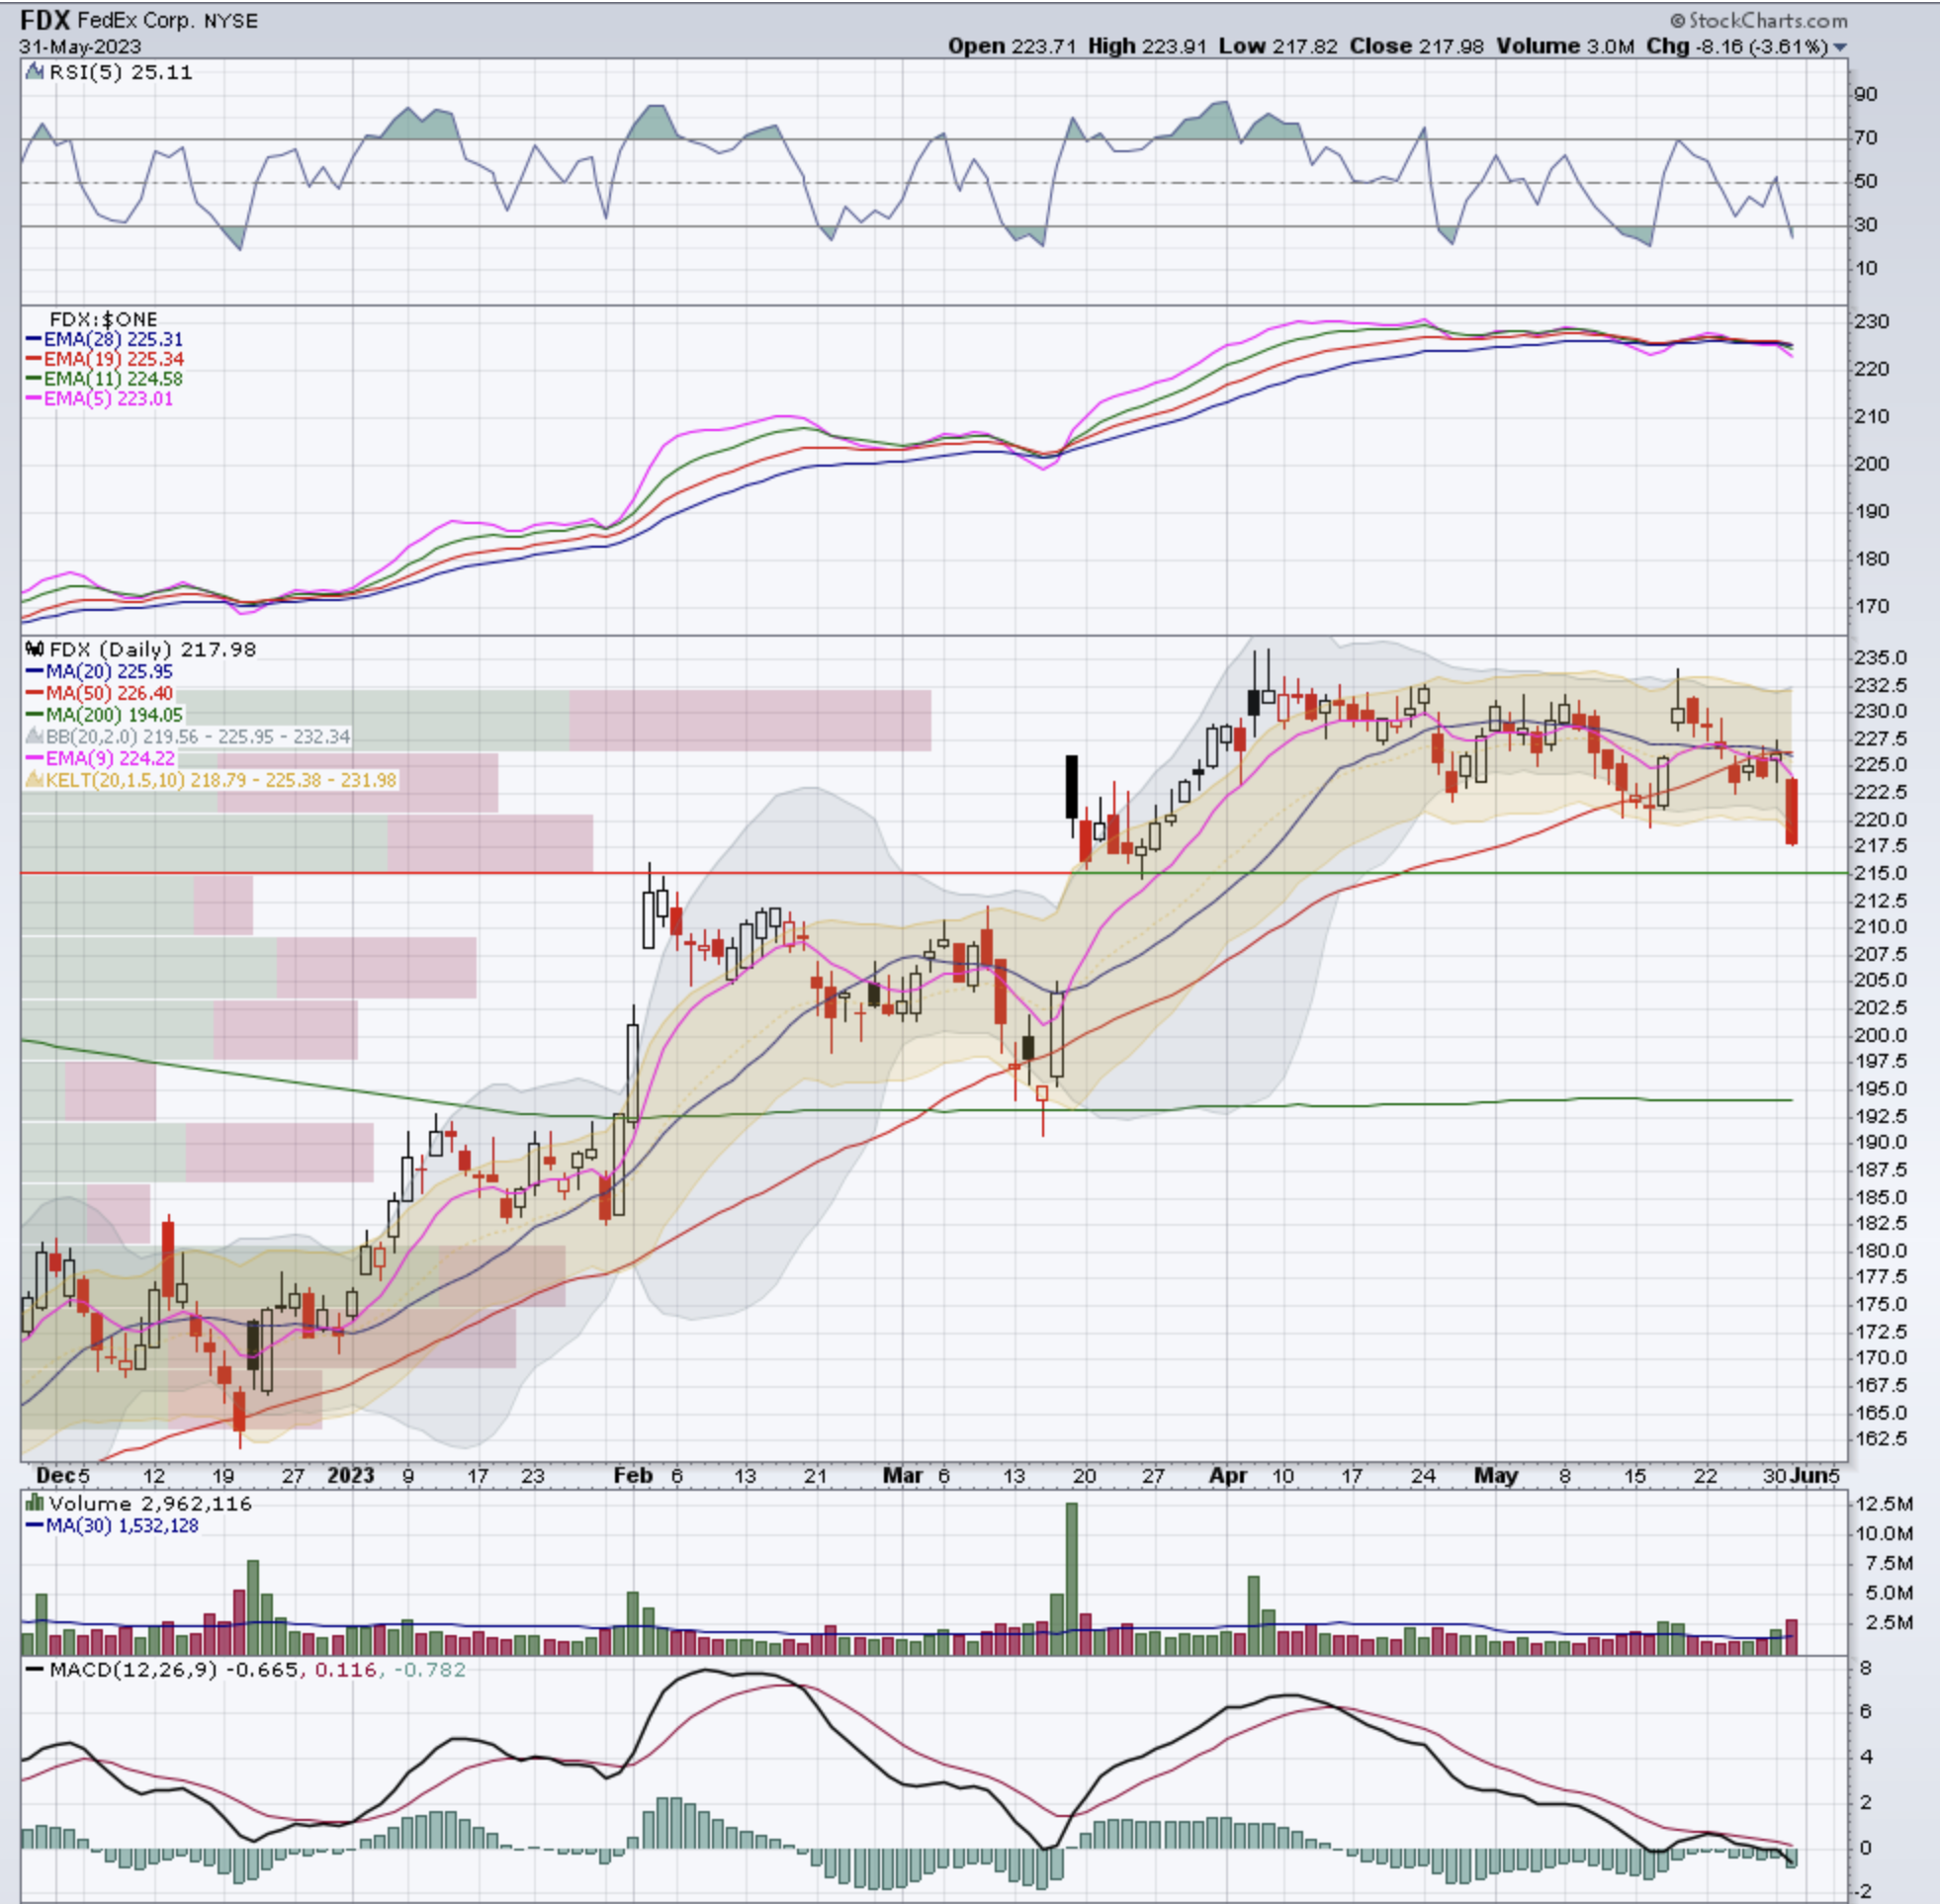Click the volume bars icon beside Volume
Screen dimensions: 1940x1904
[34, 1503]
